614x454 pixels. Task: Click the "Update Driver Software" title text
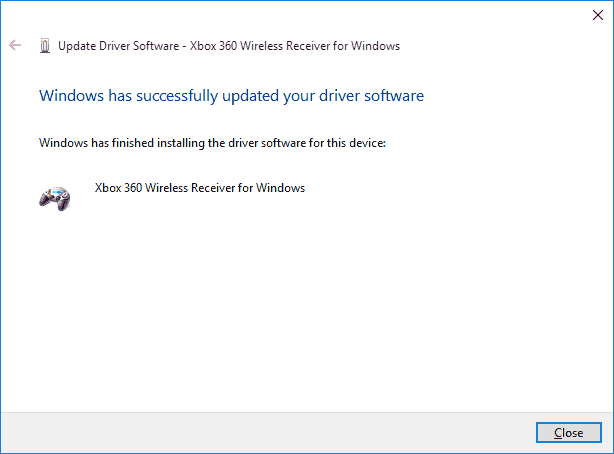[119, 46]
